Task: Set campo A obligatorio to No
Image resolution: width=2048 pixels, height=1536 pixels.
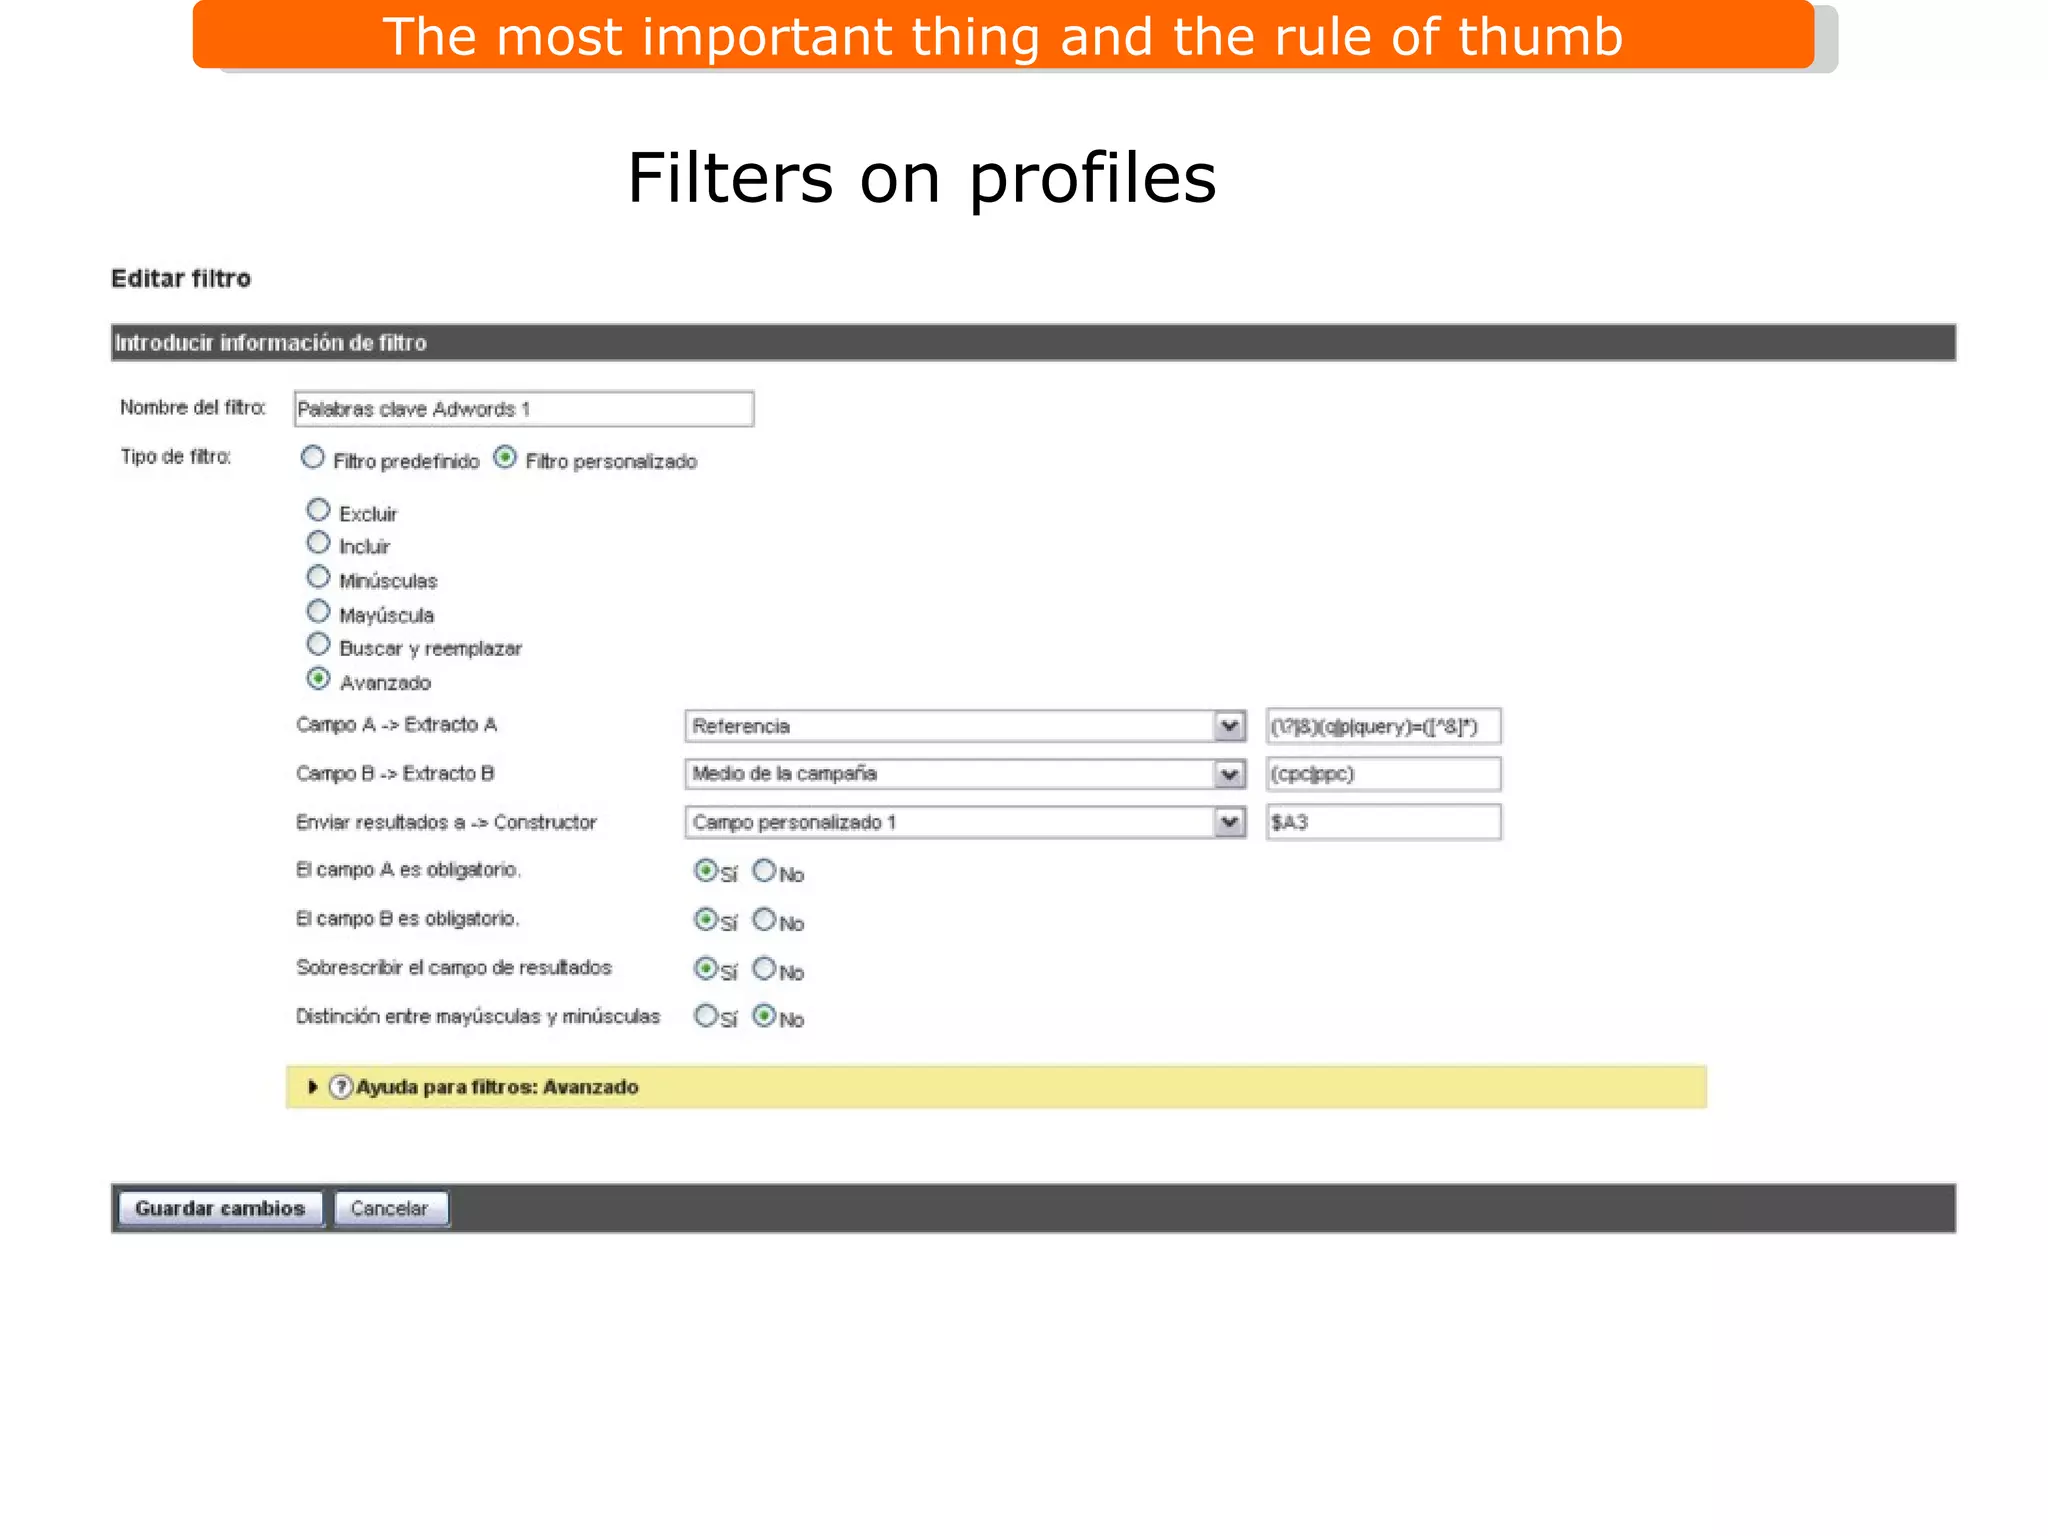Action: click(764, 870)
